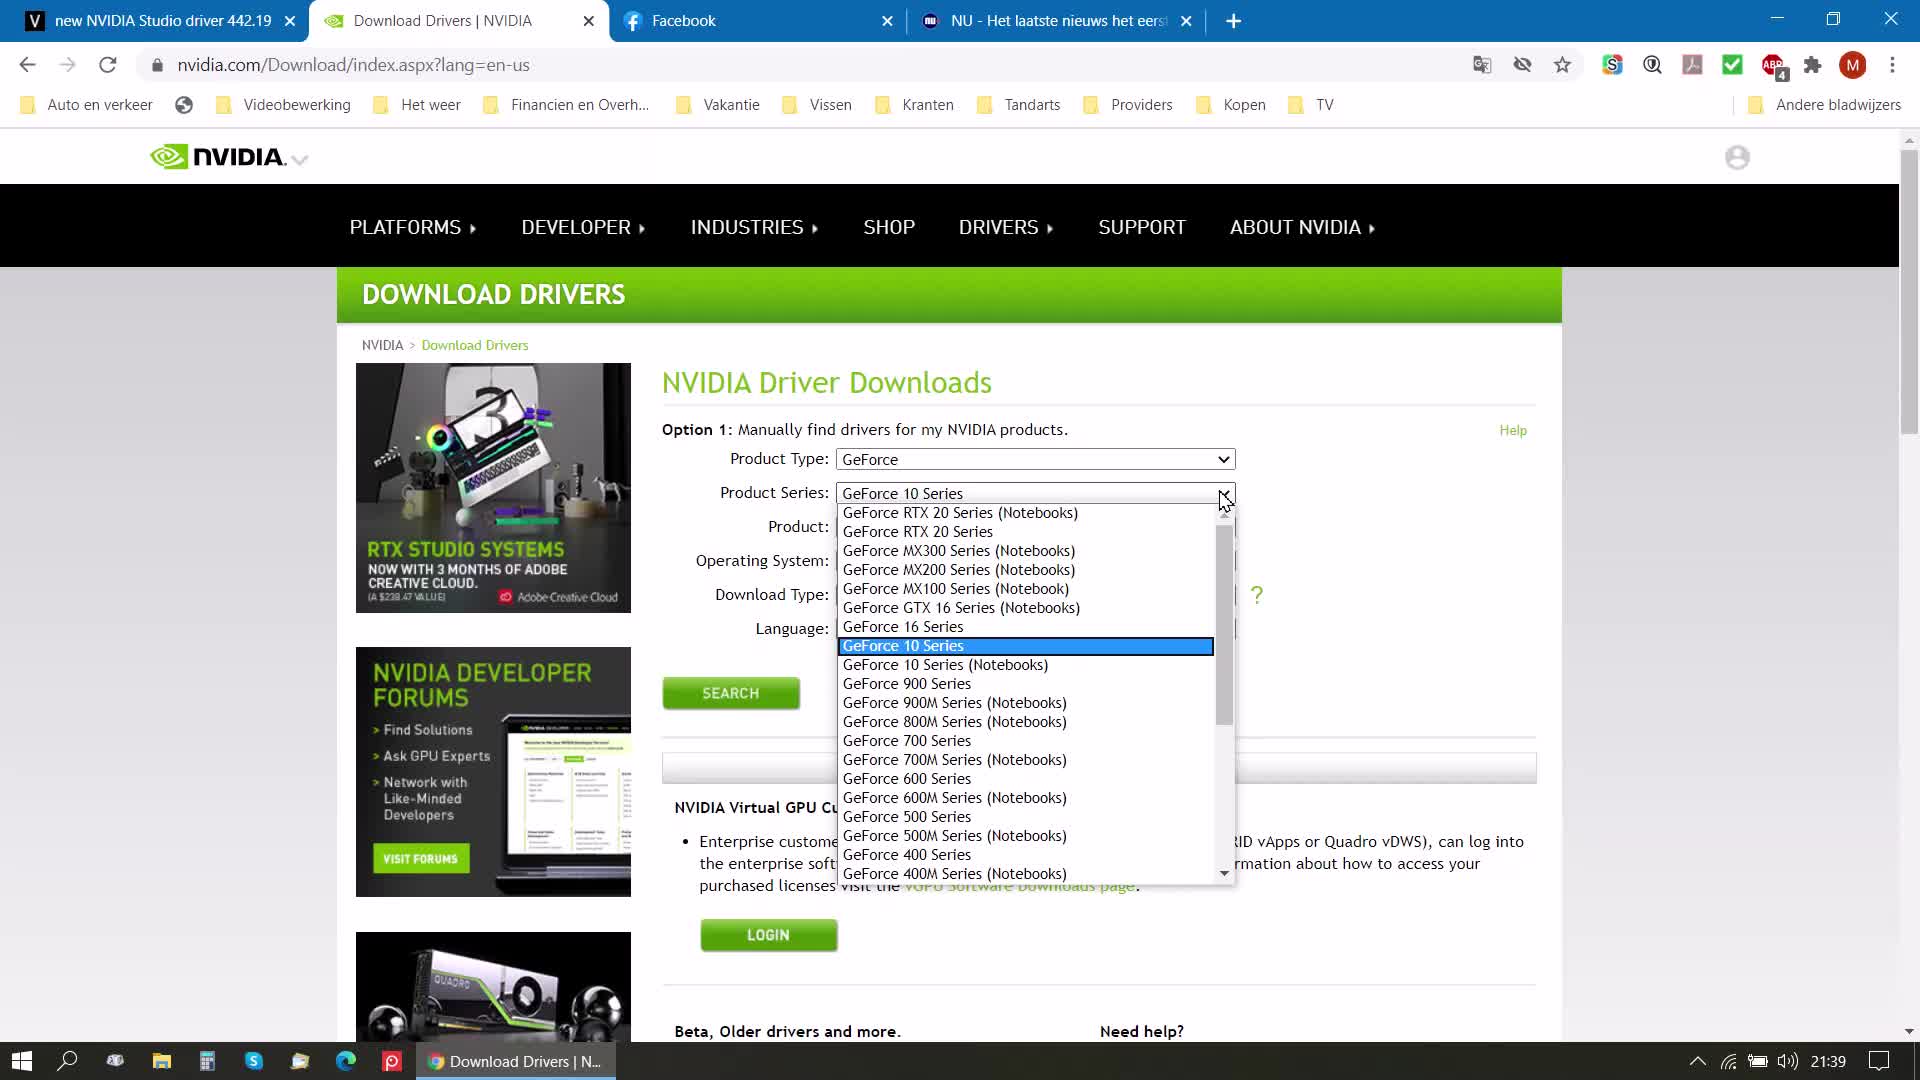Click the VISIT FORUMS banner button

coord(420,859)
